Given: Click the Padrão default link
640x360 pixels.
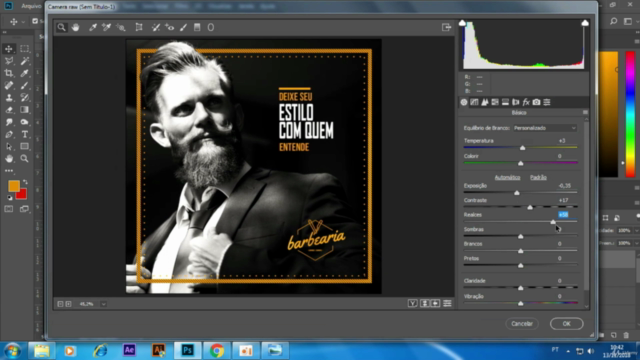Looking at the screenshot, I should [538, 178].
